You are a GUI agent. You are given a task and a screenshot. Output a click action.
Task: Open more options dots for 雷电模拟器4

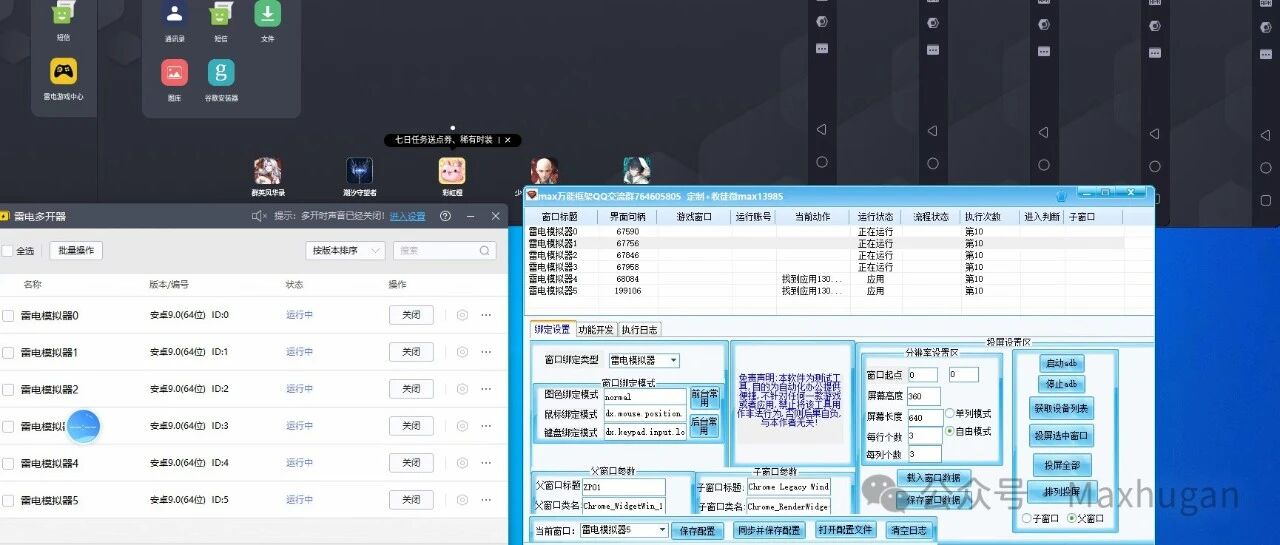pyautogui.click(x=486, y=463)
